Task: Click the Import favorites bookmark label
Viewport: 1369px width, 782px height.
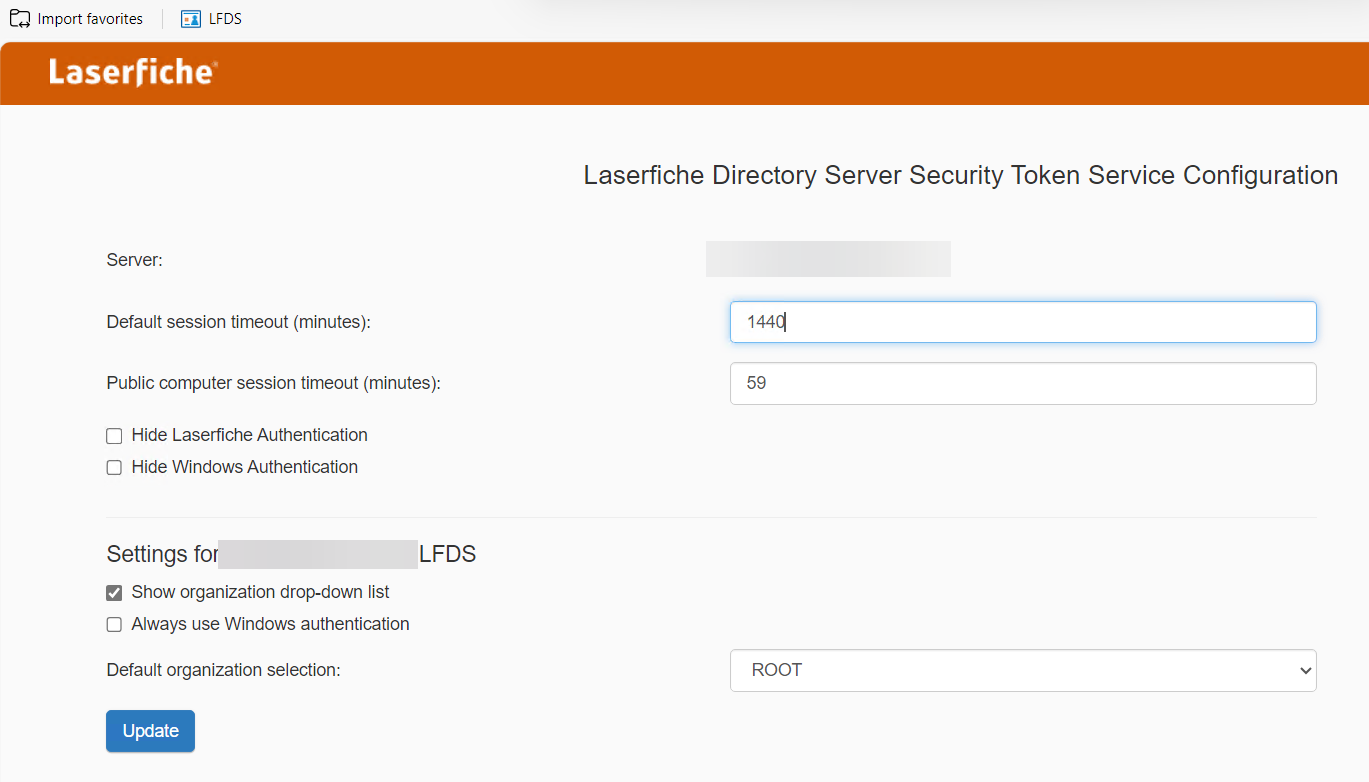Action: tap(90, 19)
